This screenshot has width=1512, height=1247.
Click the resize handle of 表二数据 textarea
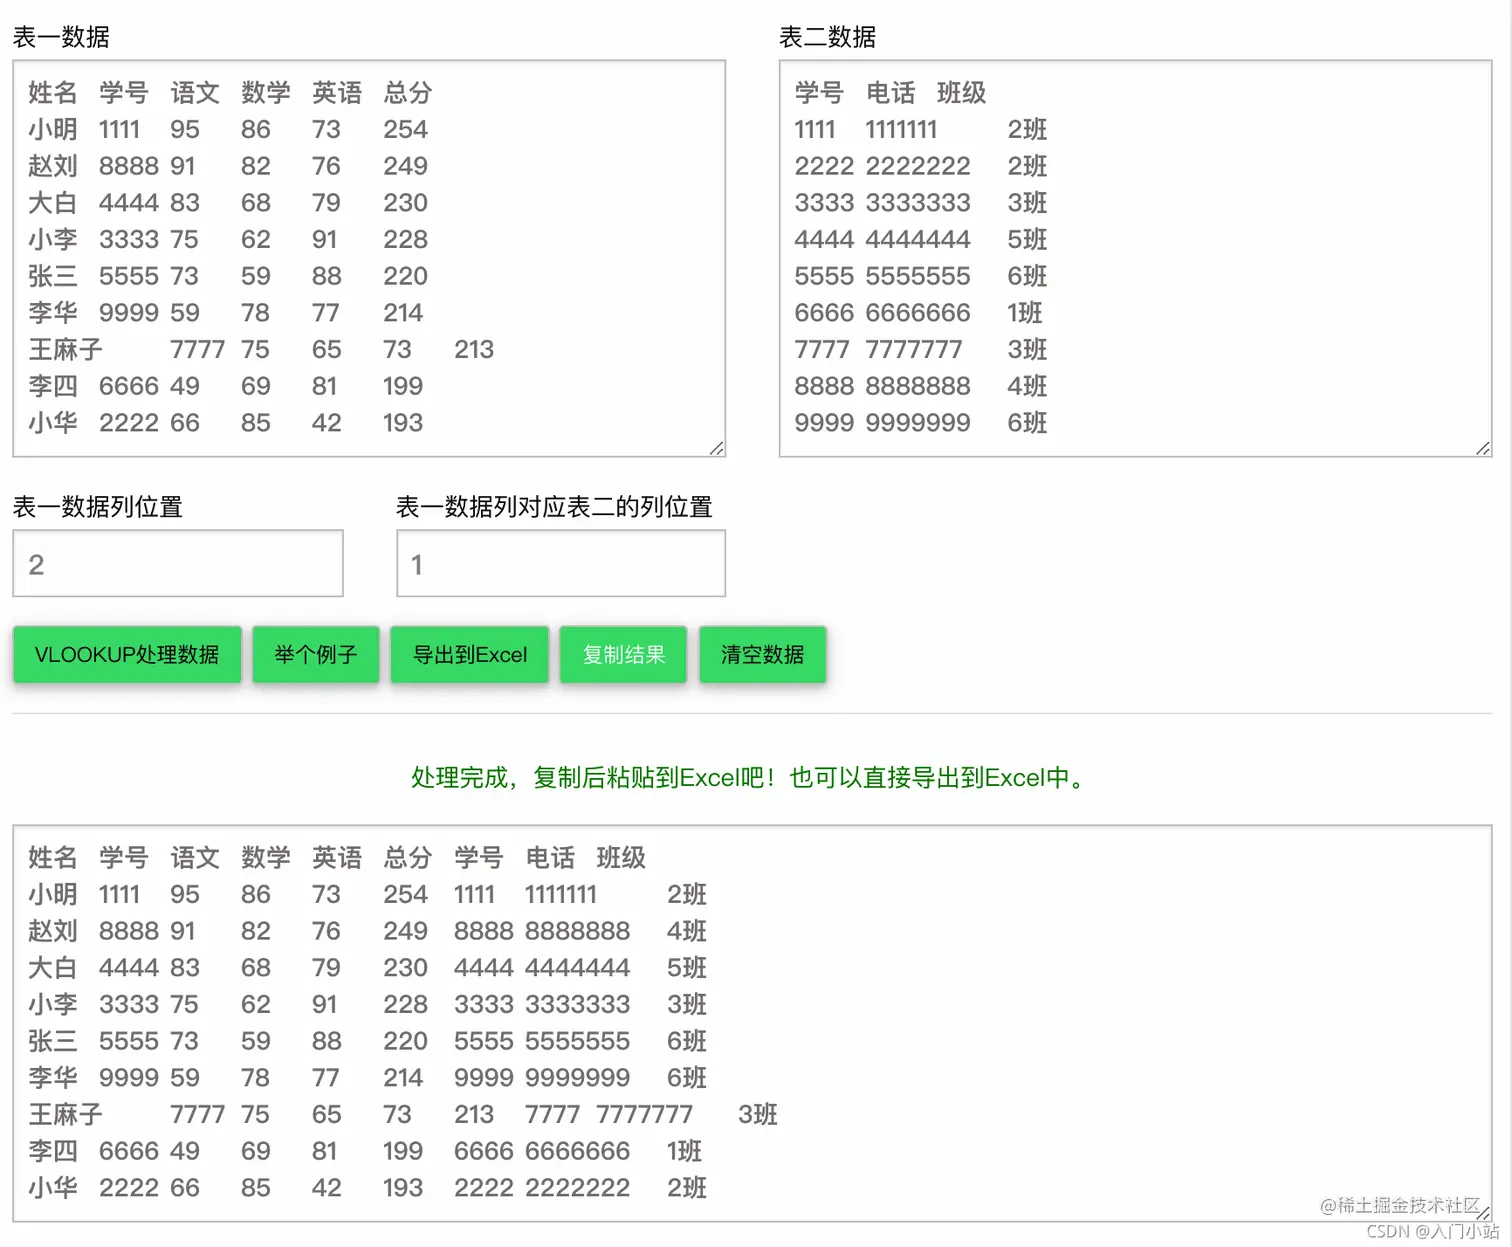1481,448
